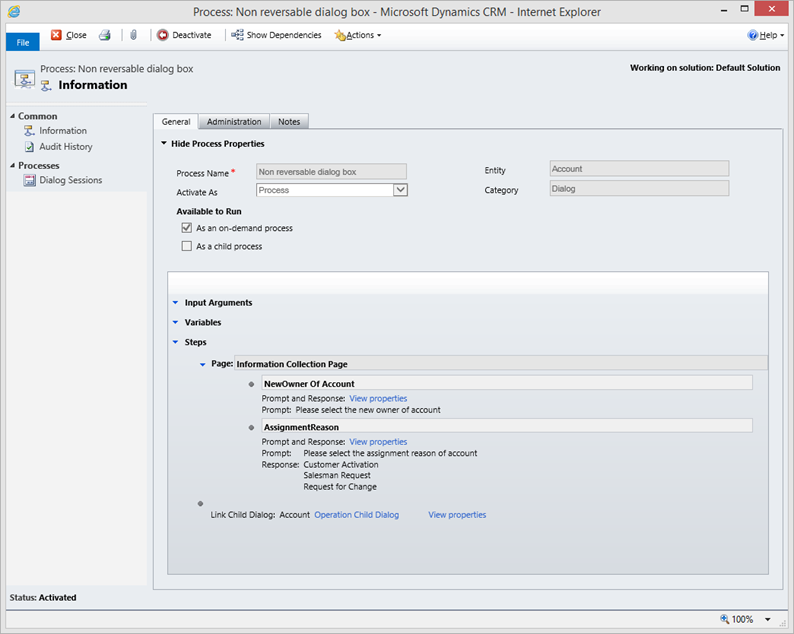Click the Dialog Sessions sidebar icon
The height and width of the screenshot is (634, 794).
[29, 180]
